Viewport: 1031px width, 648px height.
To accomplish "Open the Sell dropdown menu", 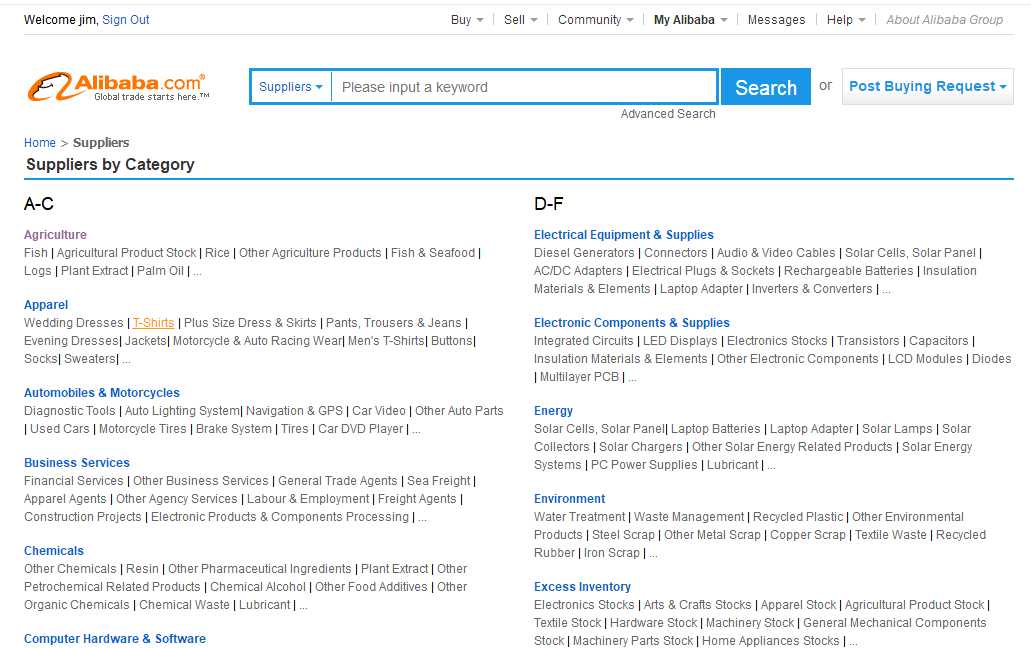I will (x=521, y=20).
